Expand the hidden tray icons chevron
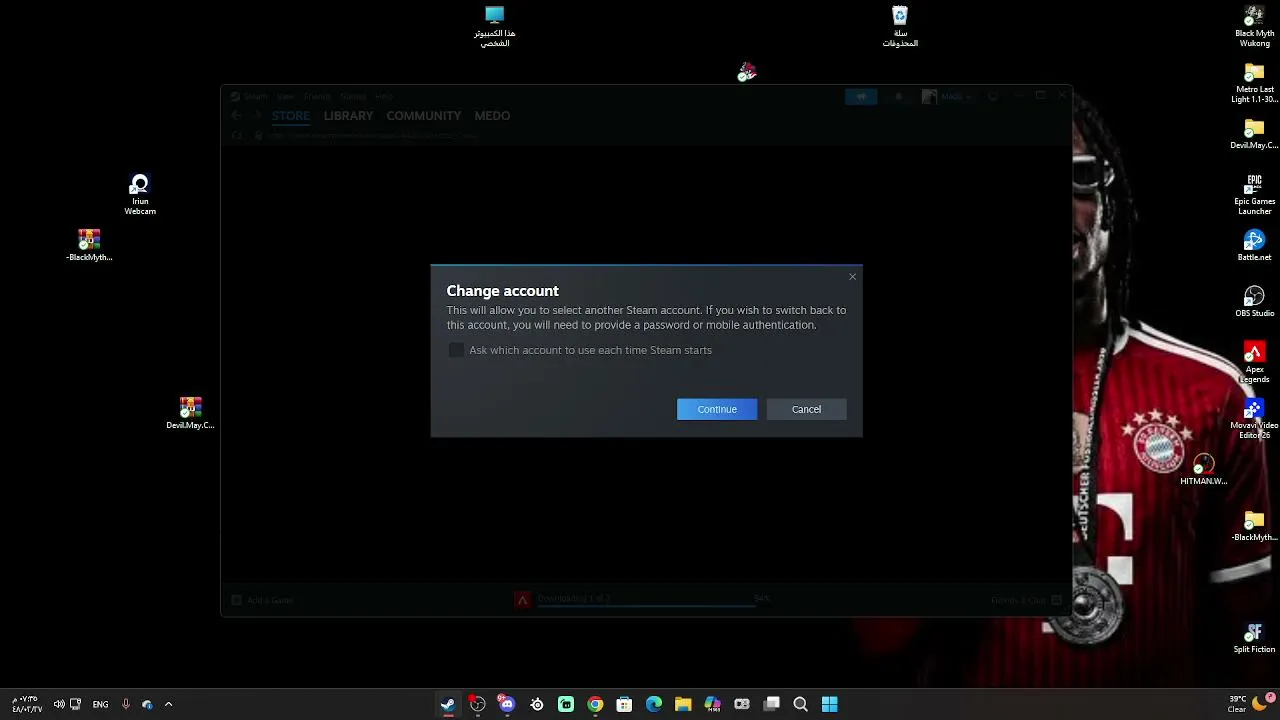The image size is (1280, 720). pyautogui.click(x=168, y=704)
